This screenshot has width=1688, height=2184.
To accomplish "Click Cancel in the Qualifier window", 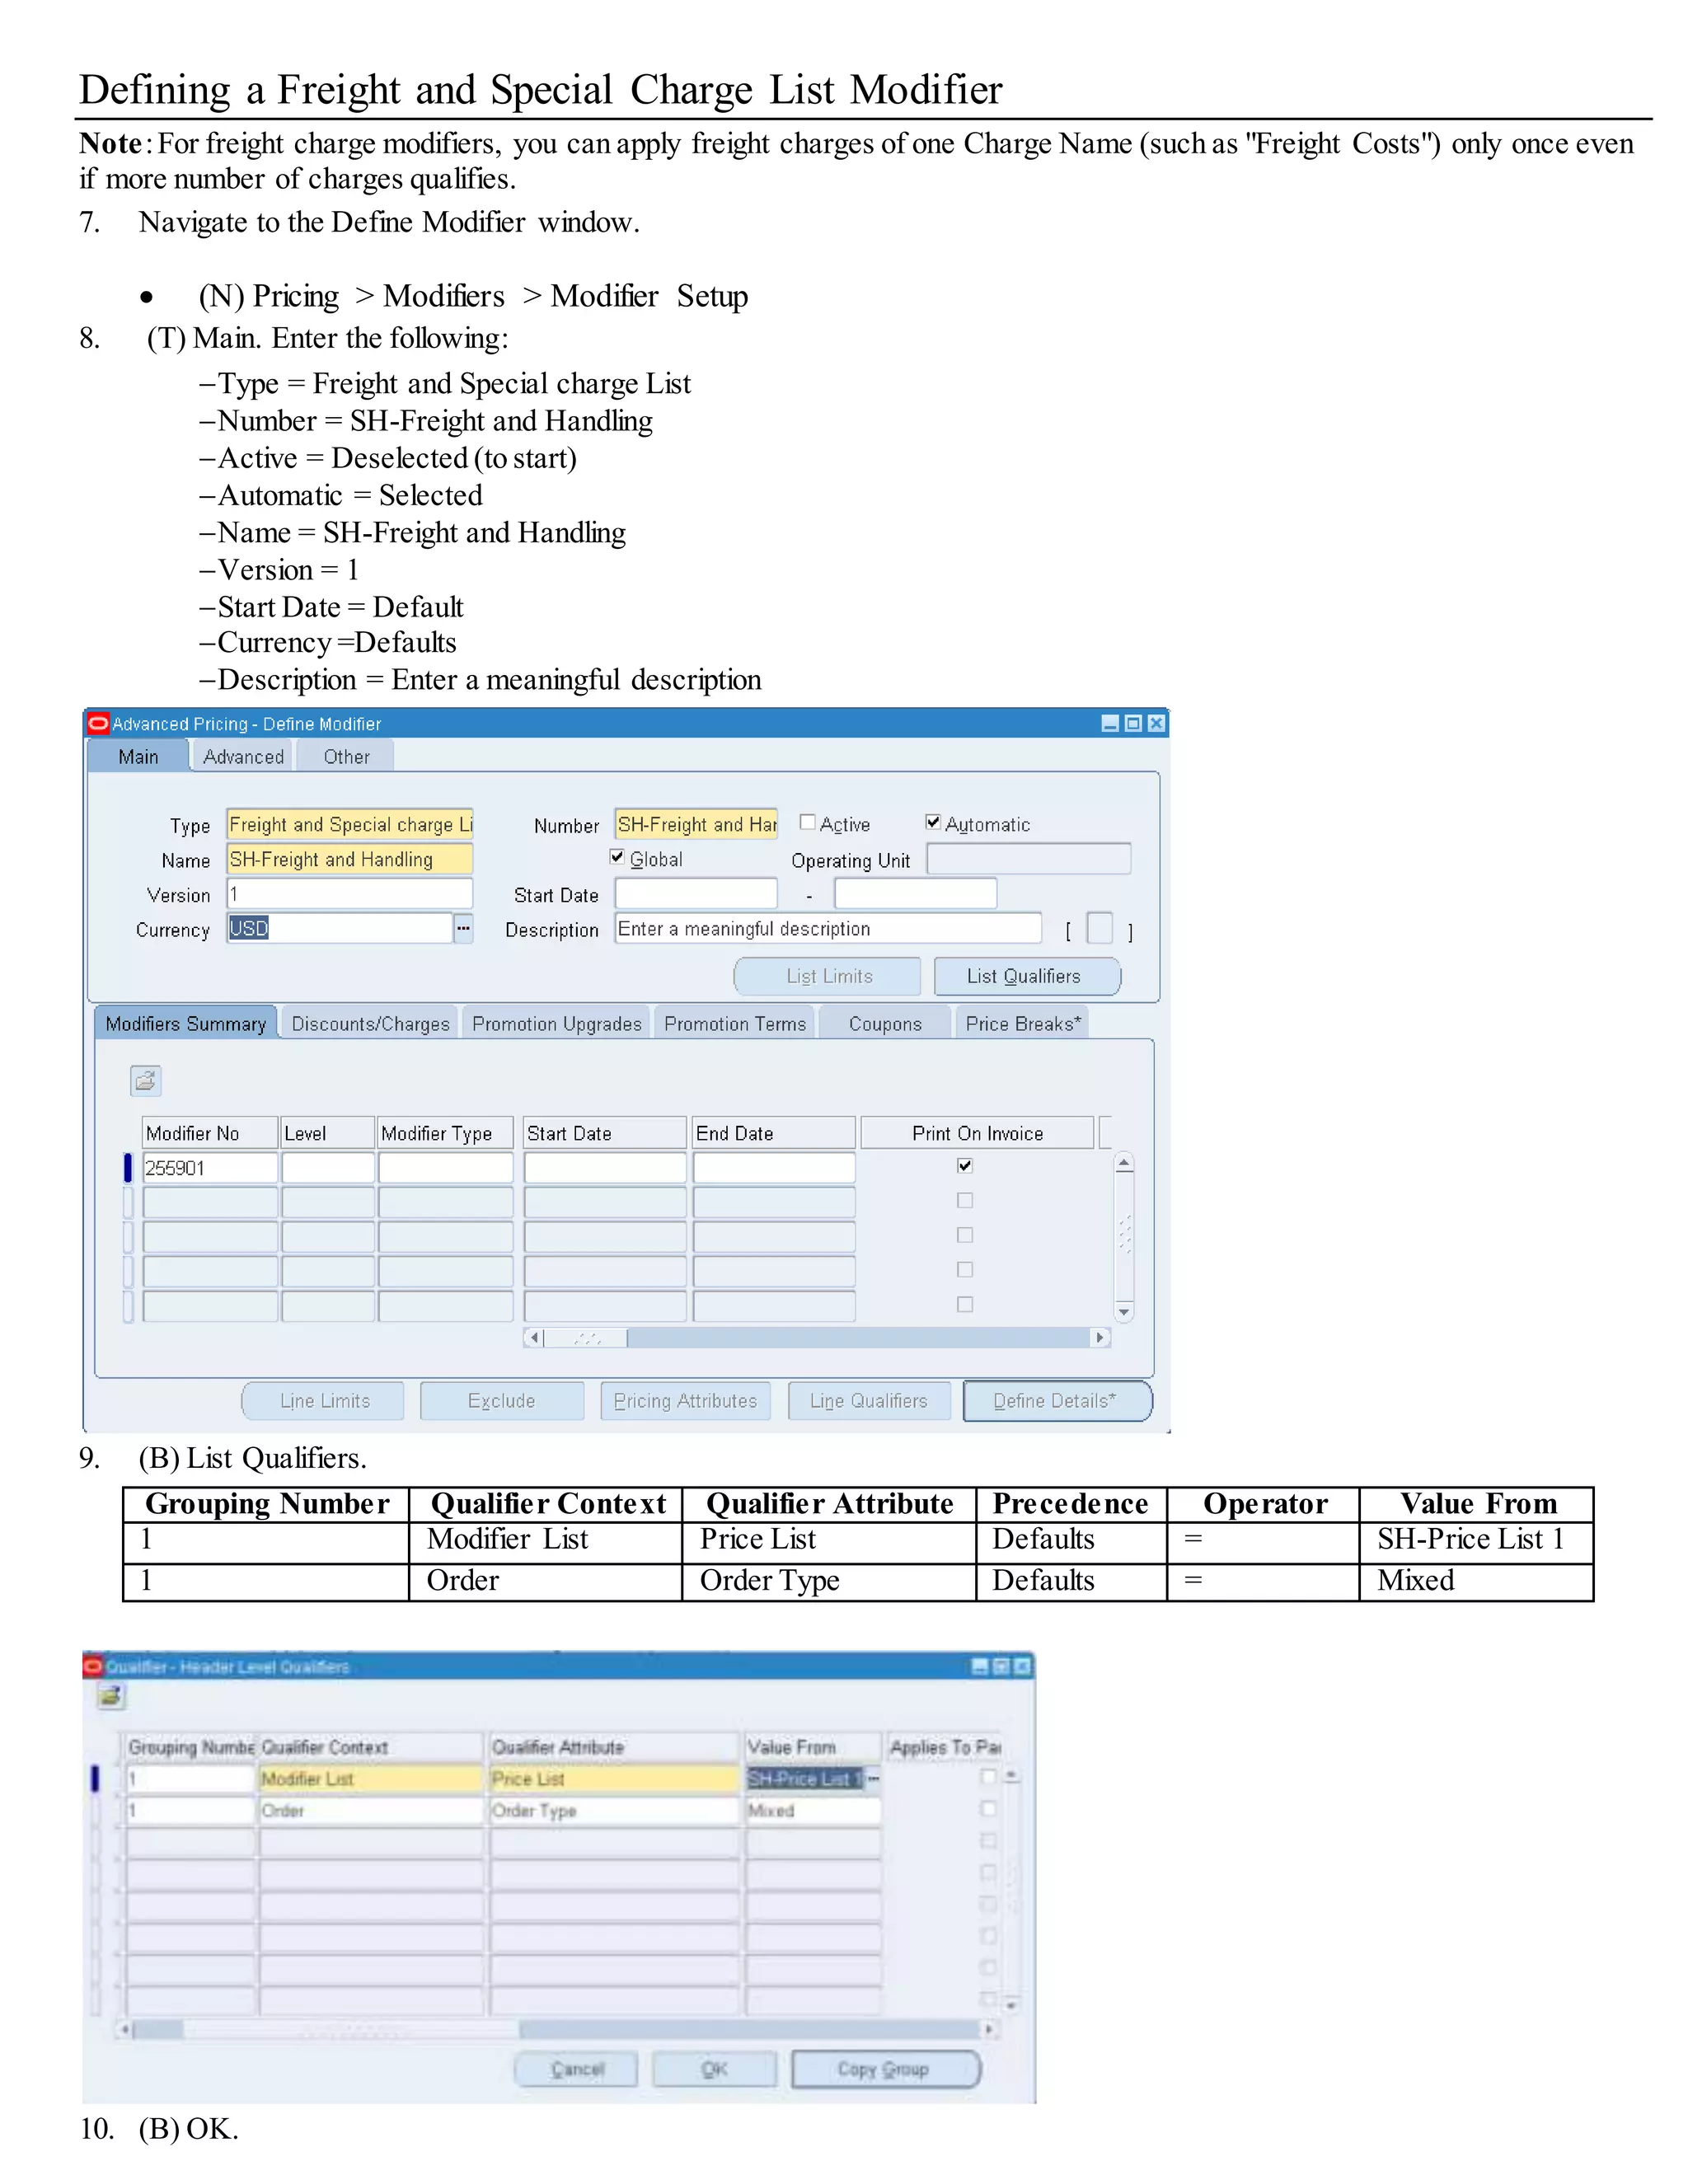I will coord(577,2069).
